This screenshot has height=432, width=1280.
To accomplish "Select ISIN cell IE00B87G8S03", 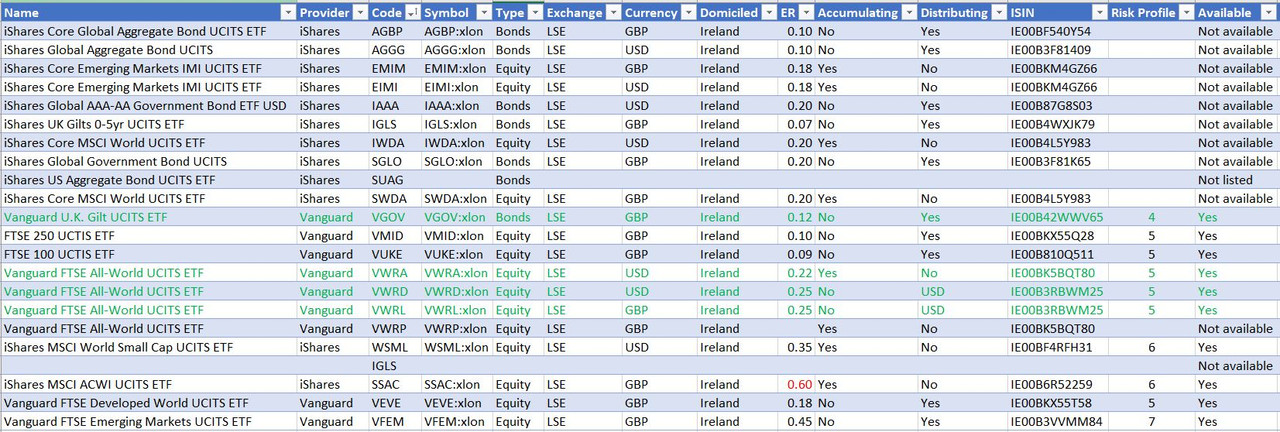I will tap(1058, 106).
